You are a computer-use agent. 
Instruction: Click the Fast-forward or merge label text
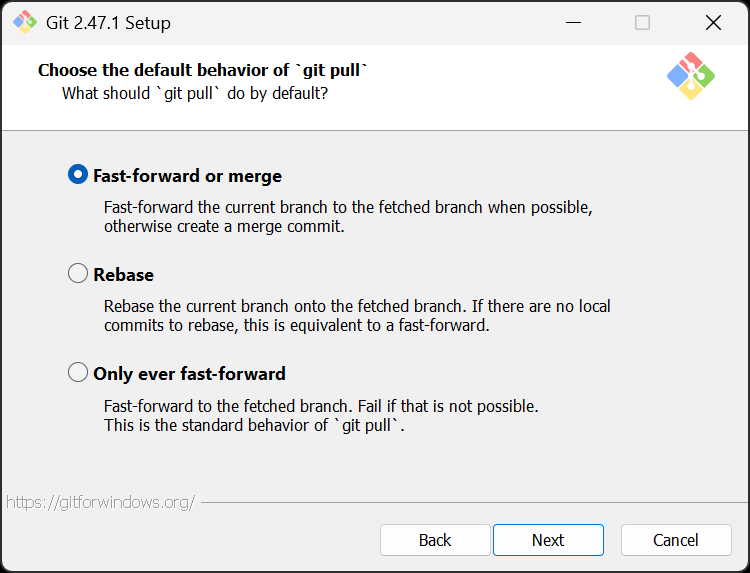tap(188, 176)
